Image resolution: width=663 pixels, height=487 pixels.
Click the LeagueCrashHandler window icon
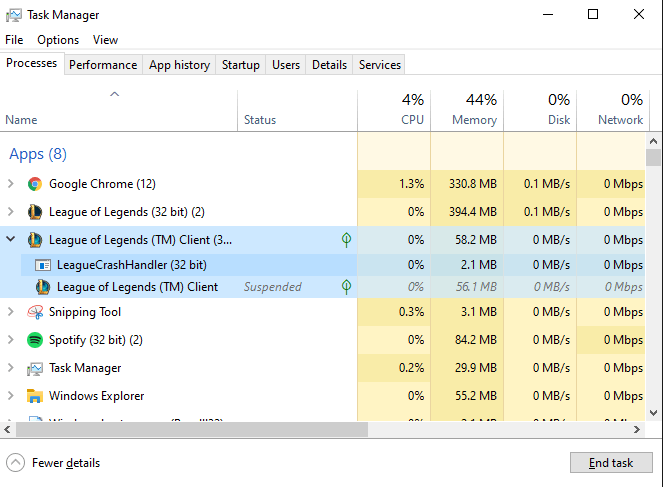click(x=43, y=265)
